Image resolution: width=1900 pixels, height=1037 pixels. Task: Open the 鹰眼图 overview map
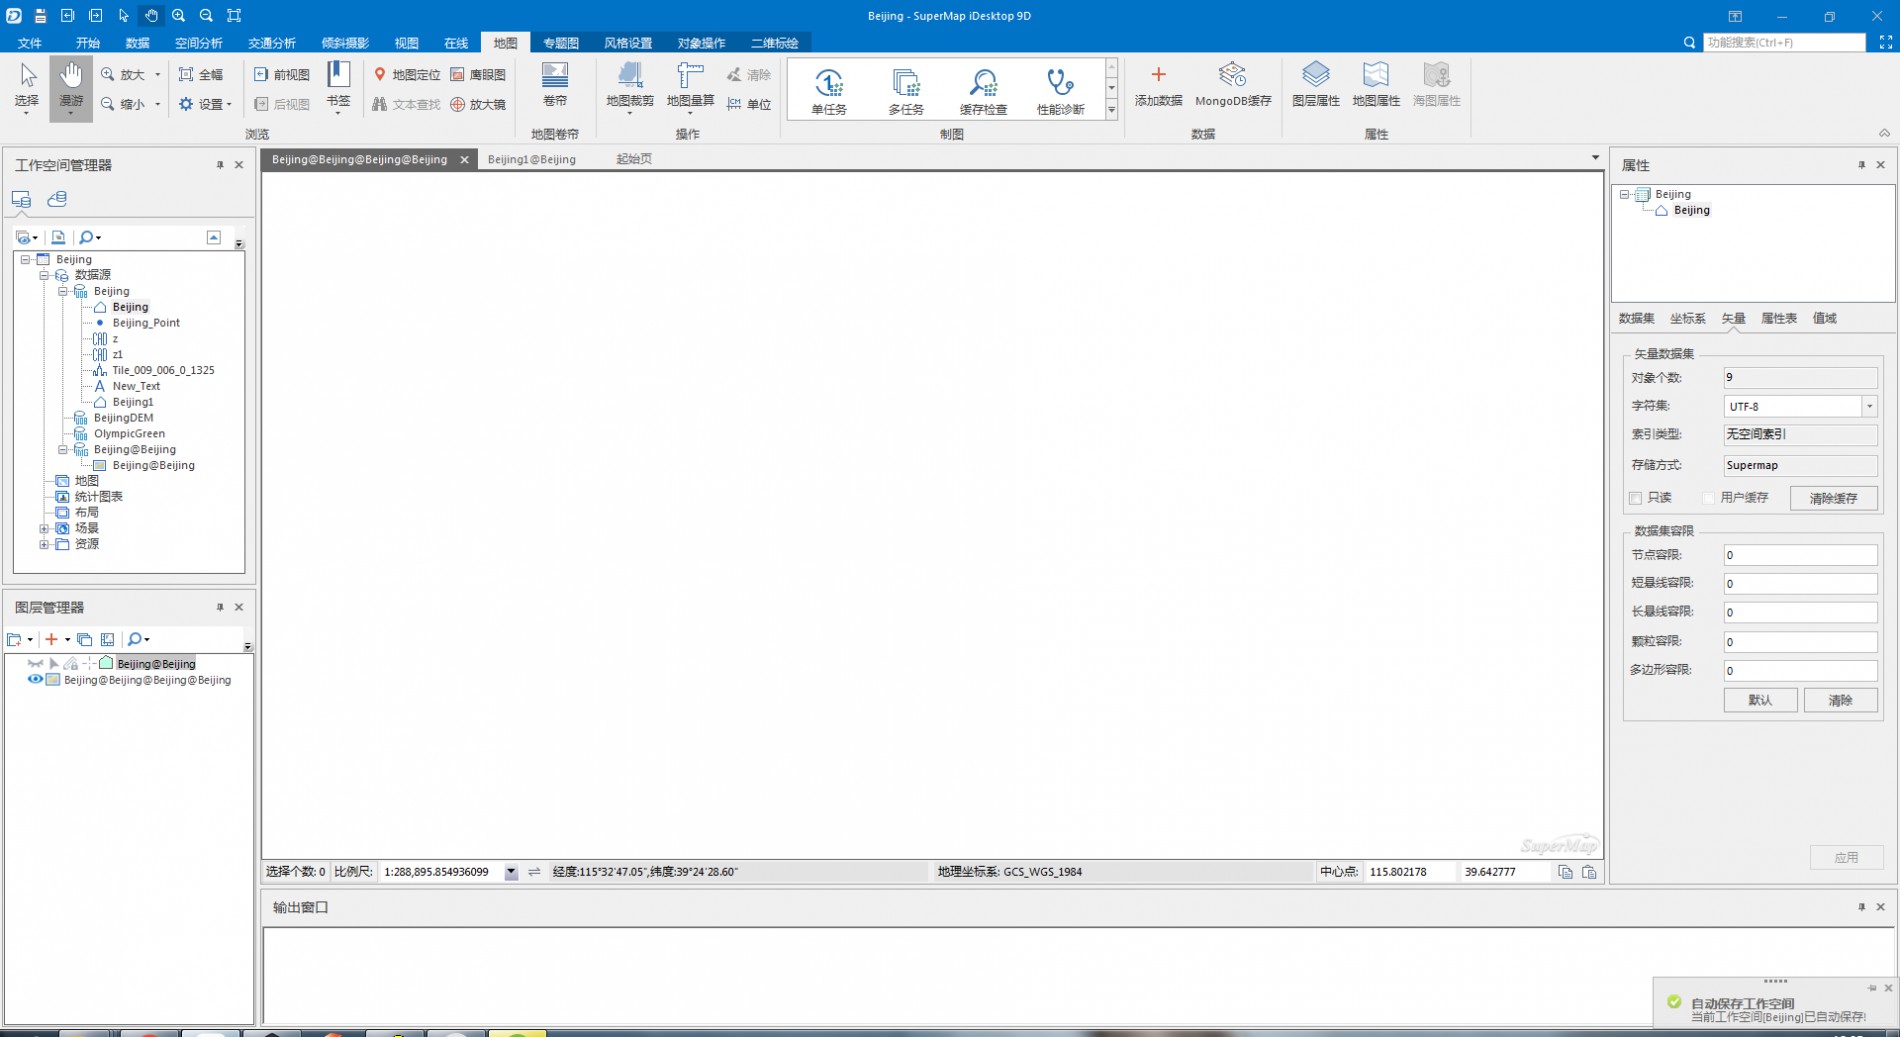pos(478,75)
